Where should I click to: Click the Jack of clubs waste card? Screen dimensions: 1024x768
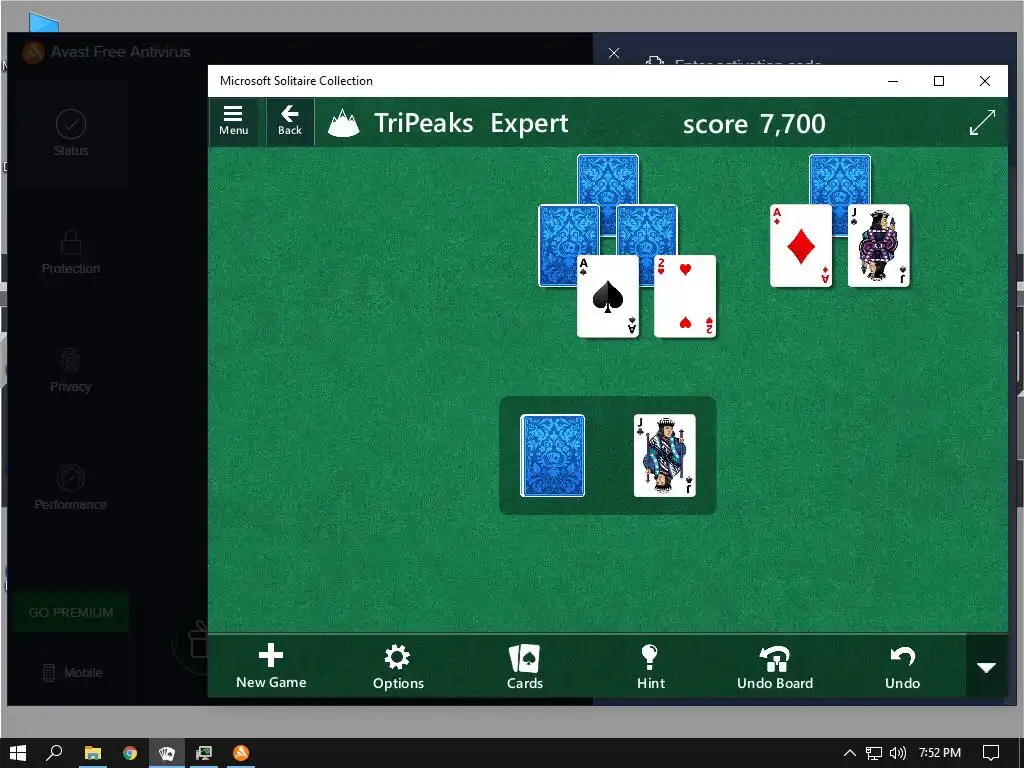coord(664,456)
